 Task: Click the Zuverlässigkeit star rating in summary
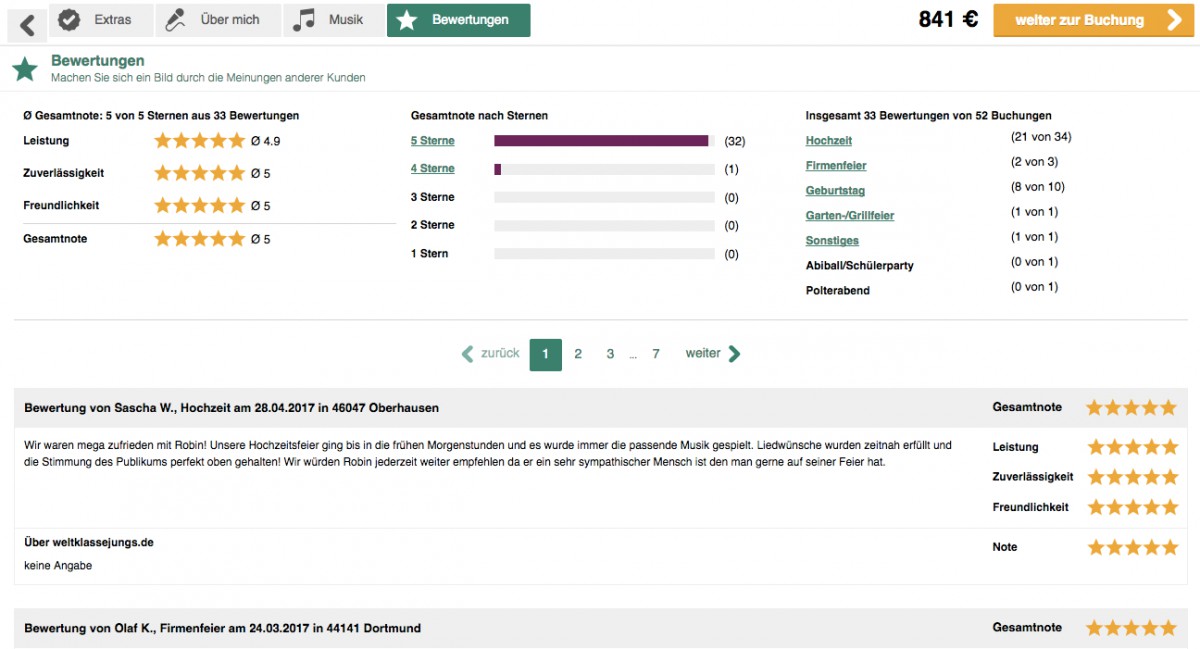[x=199, y=173]
